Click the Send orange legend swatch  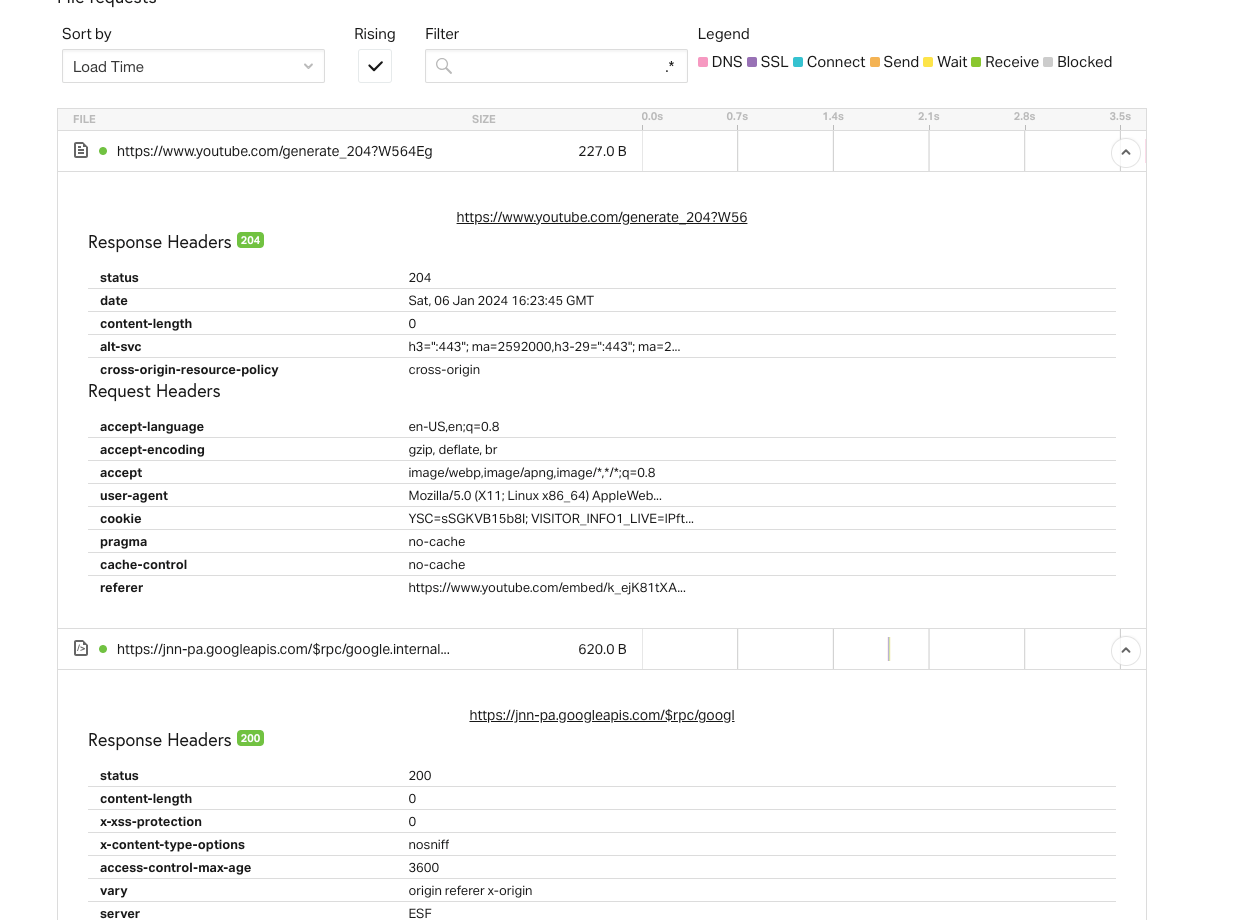pos(875,62)
